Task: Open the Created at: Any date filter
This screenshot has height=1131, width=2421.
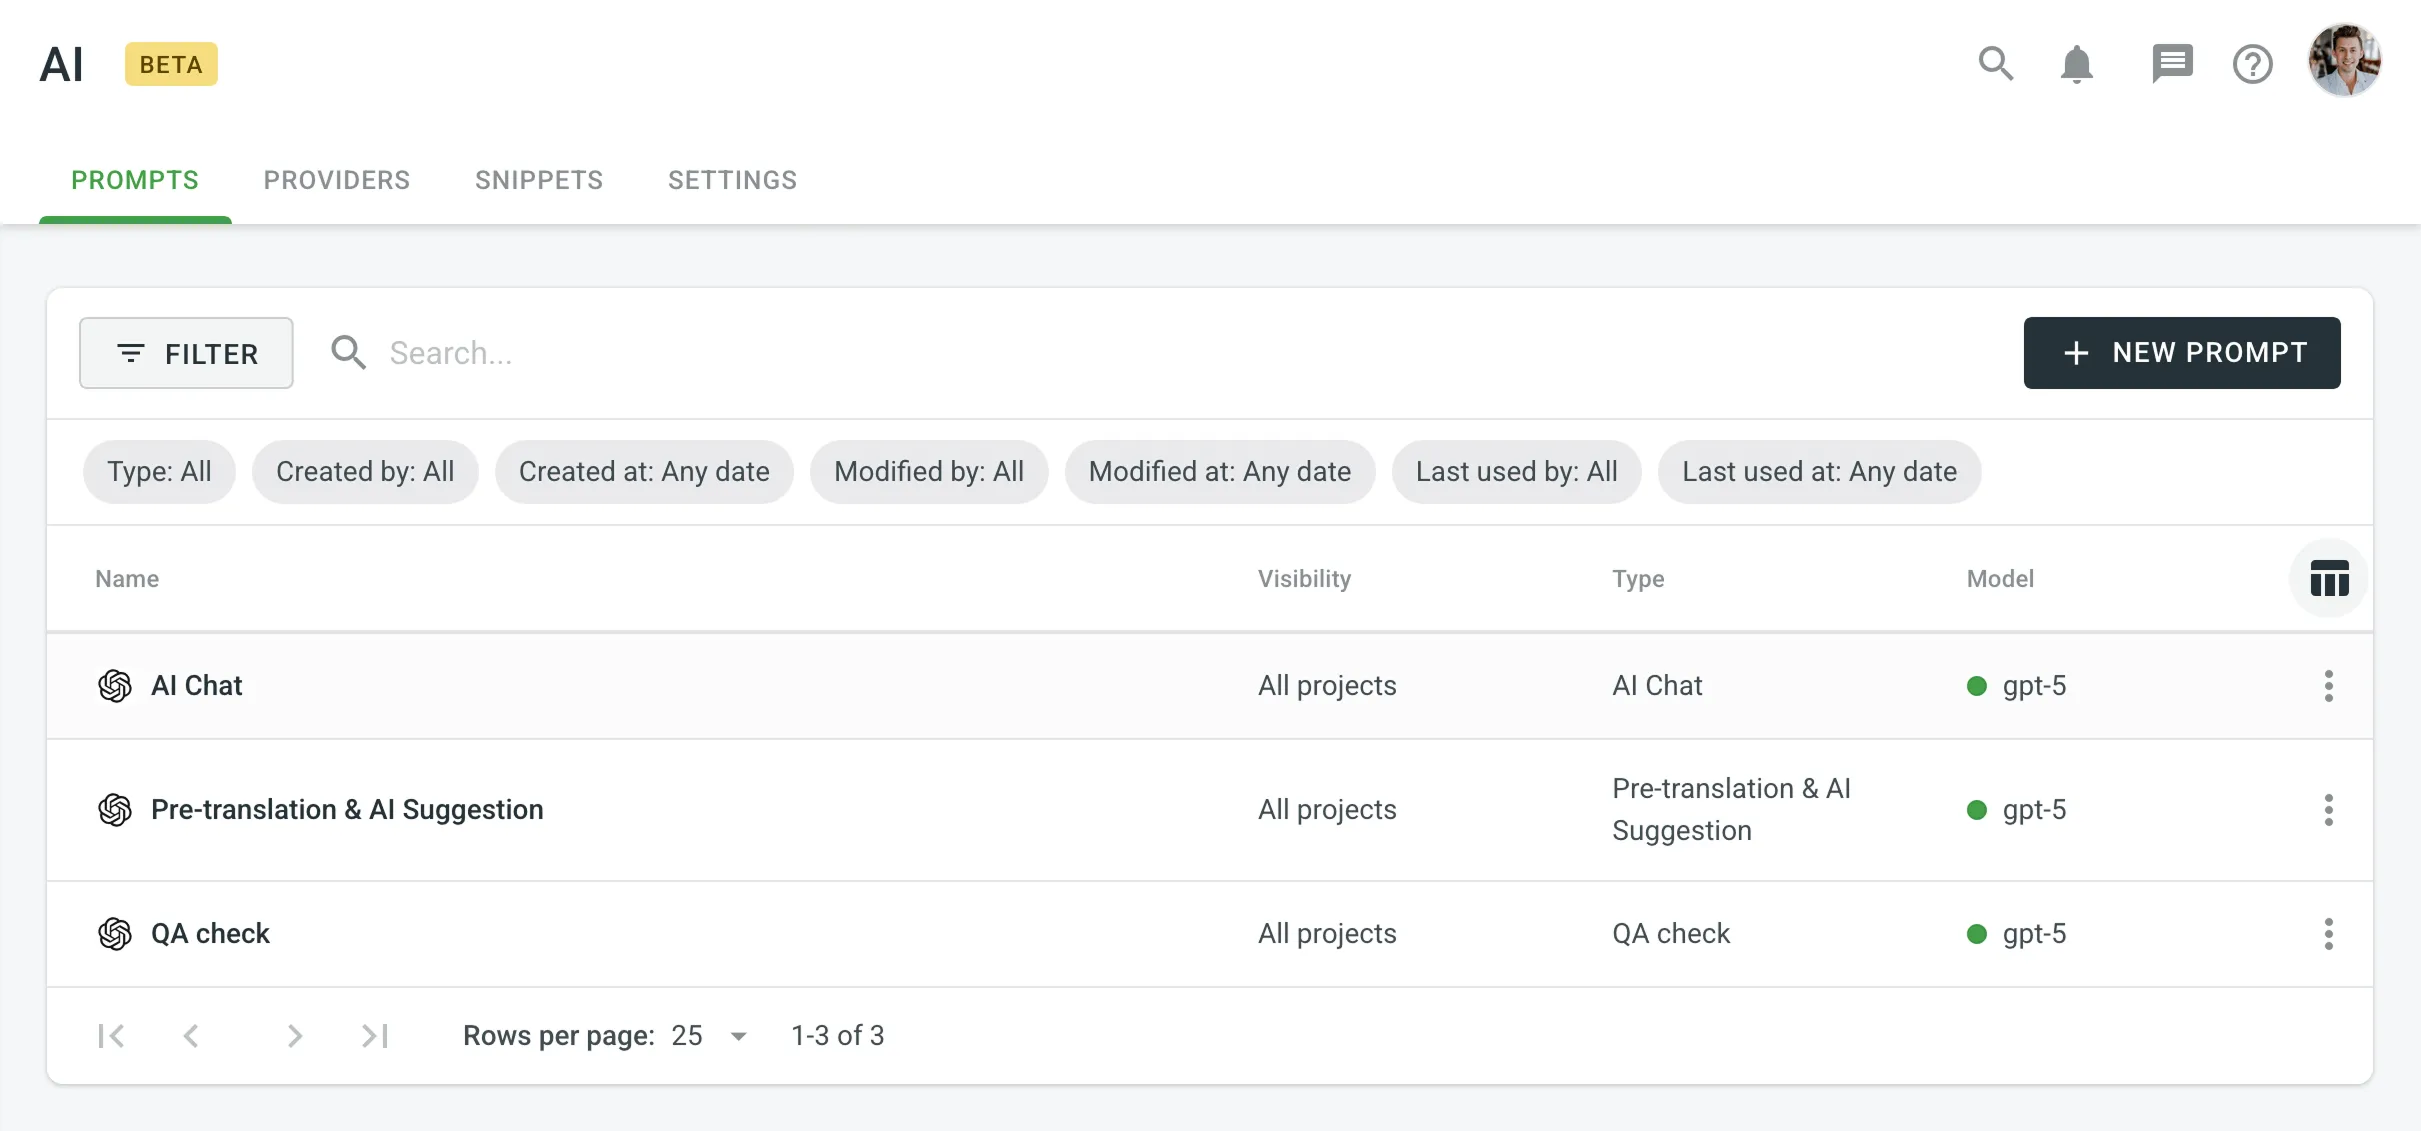Action: [644, 472]
